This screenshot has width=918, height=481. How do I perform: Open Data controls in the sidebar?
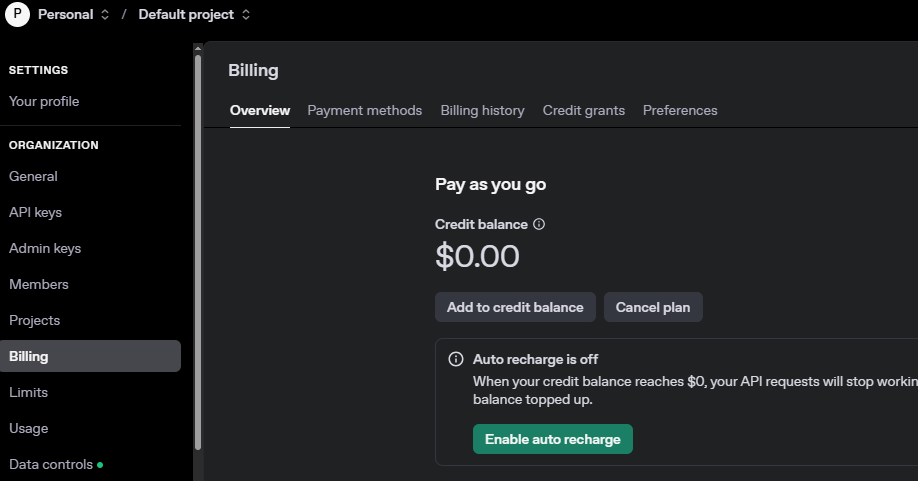(51, 464)
